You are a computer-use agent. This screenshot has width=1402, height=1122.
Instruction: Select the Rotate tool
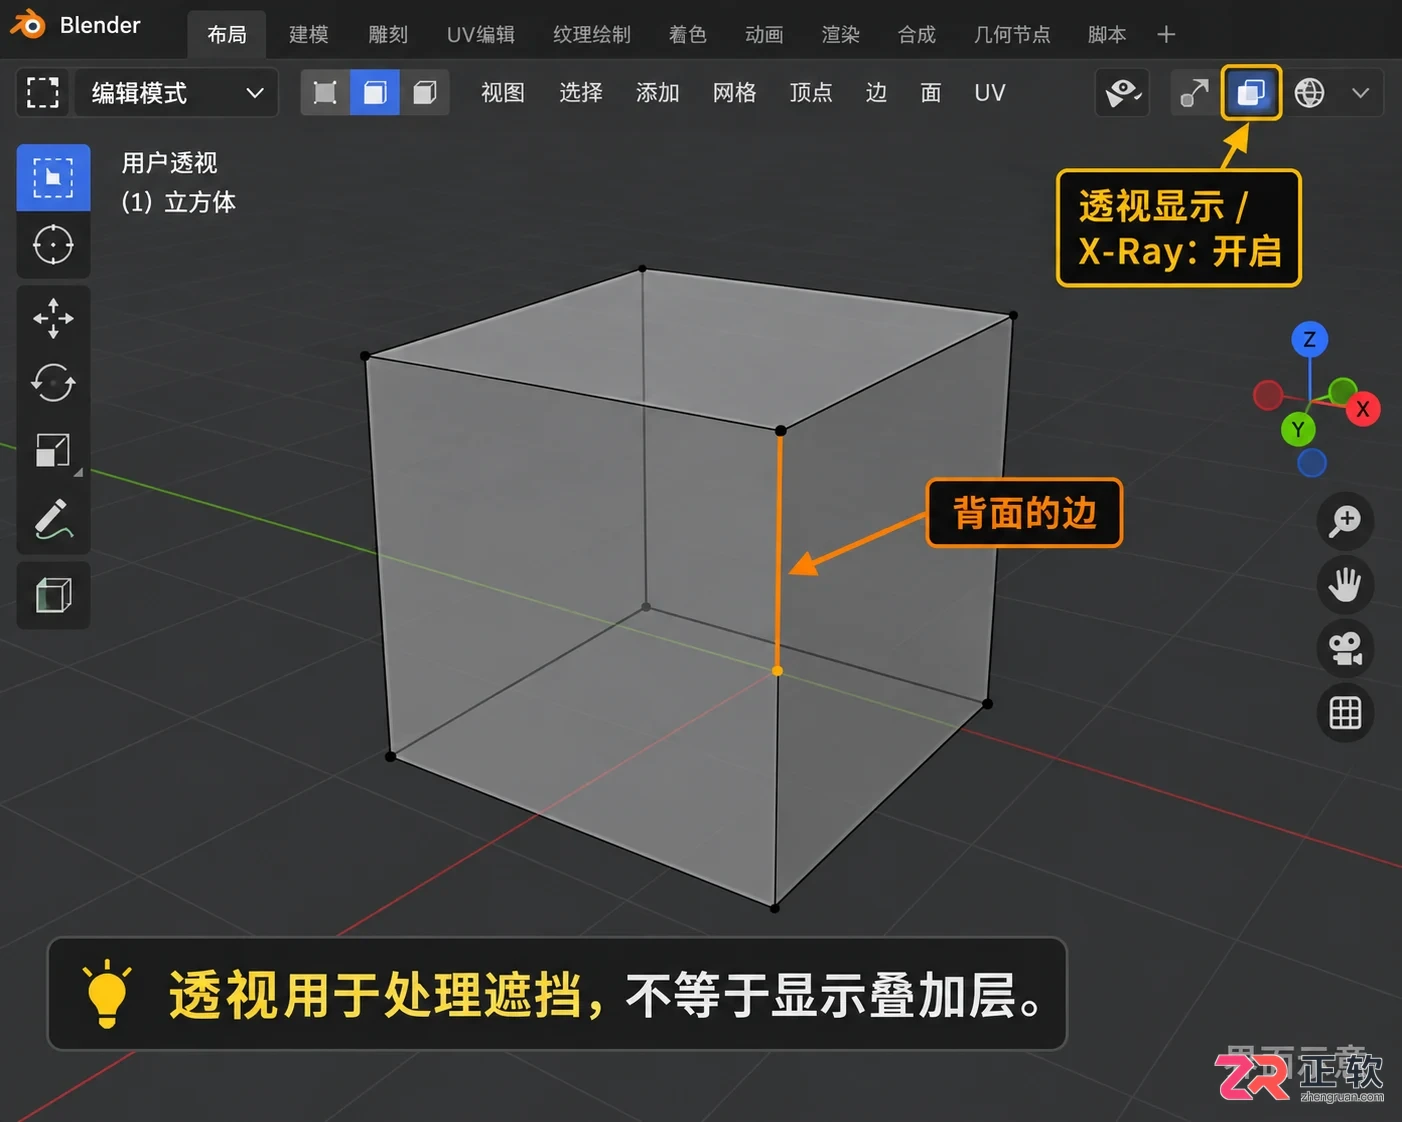point(53,383)
